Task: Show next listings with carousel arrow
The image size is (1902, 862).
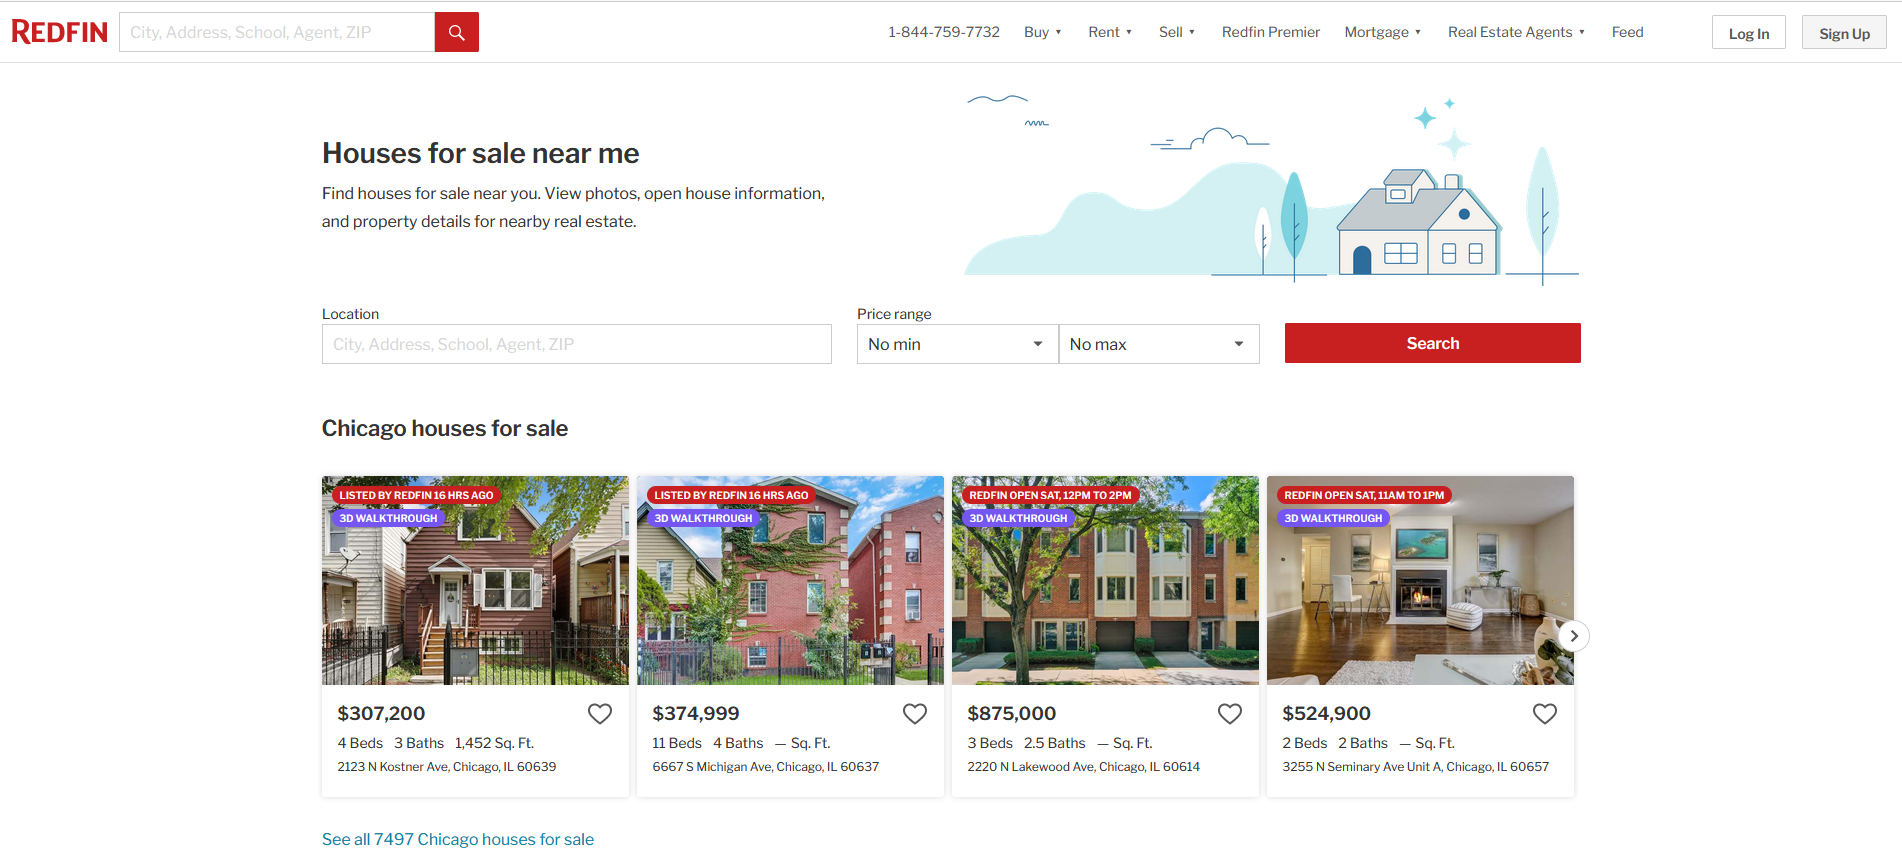Action: [1574, 636]
